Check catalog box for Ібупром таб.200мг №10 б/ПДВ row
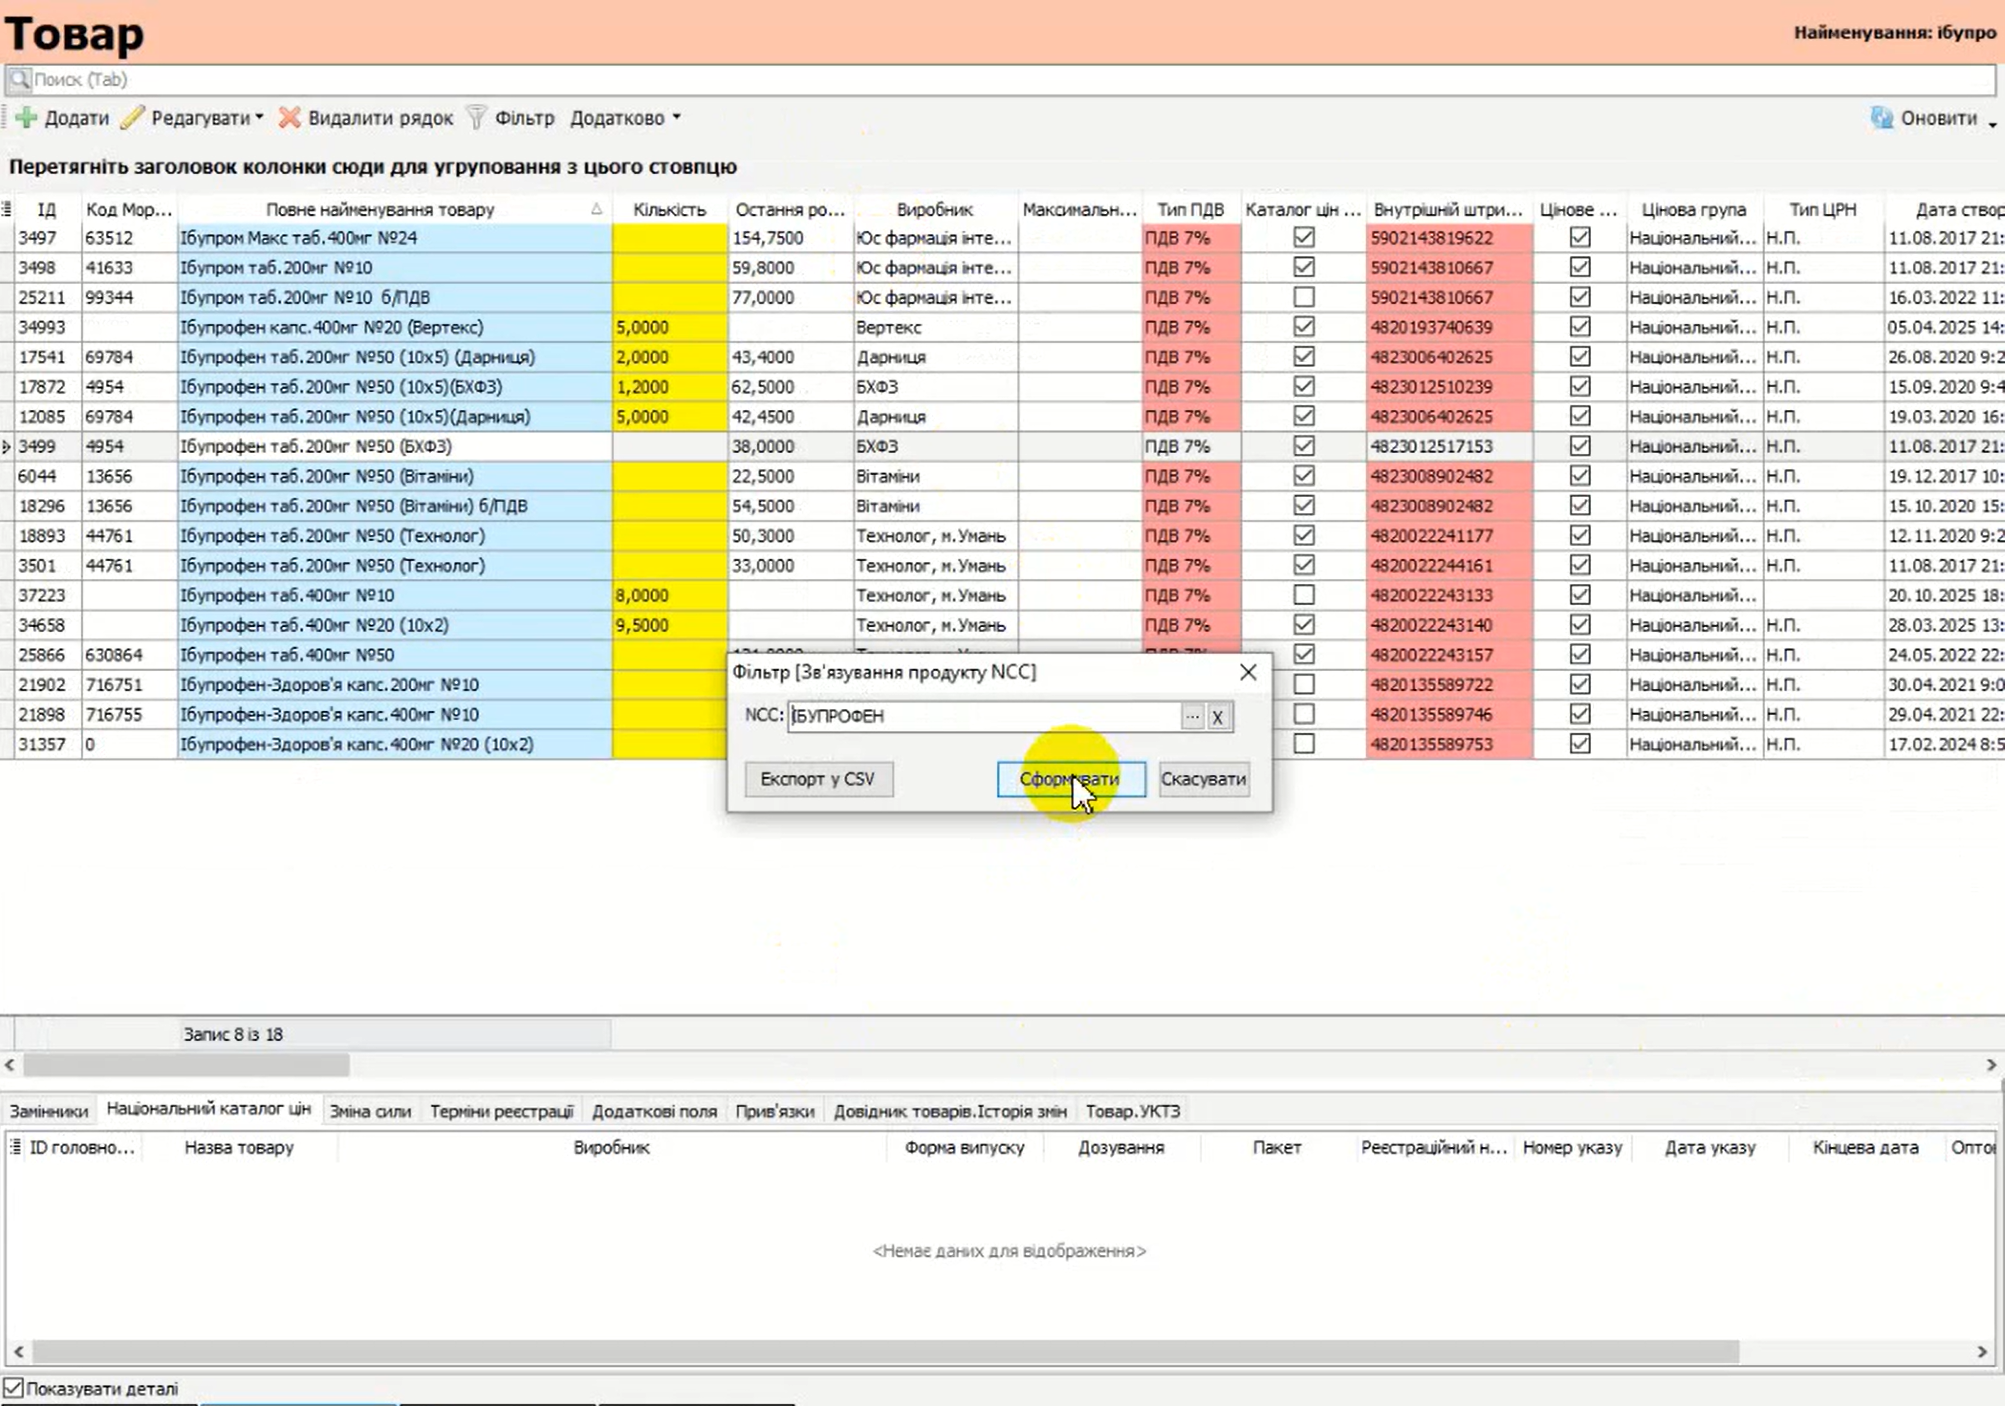This screenshot has width=2005, height=1406. tap(1303, 297)
